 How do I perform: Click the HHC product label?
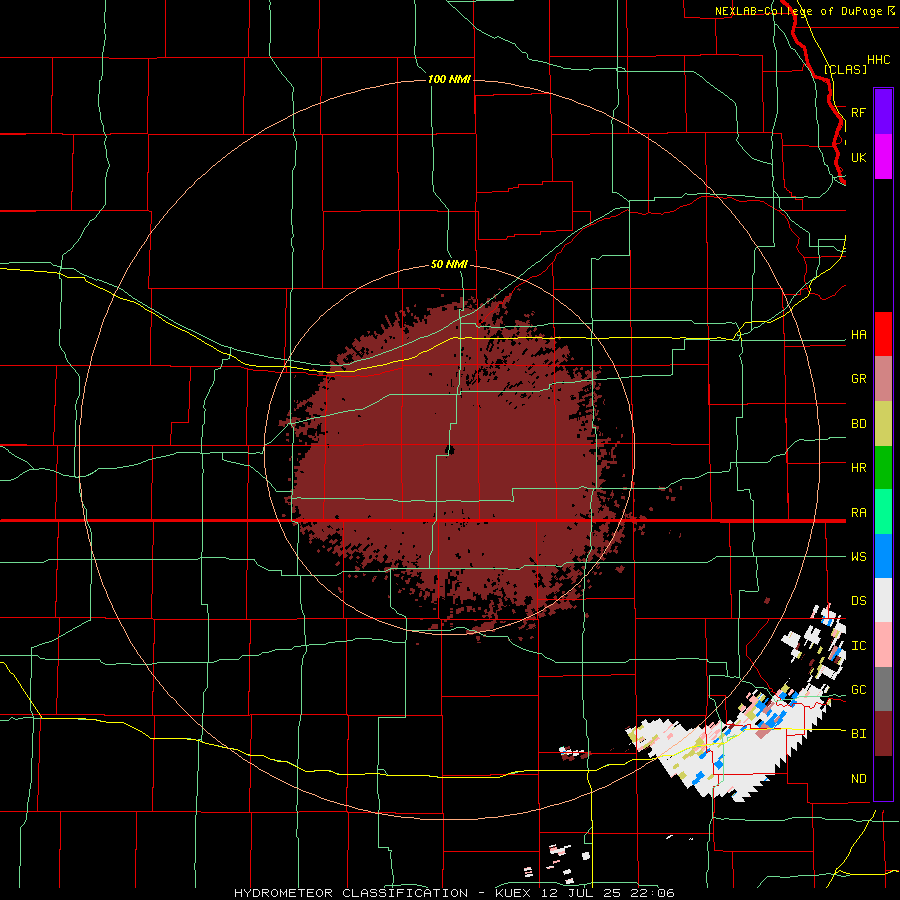[x=878, y=60]
